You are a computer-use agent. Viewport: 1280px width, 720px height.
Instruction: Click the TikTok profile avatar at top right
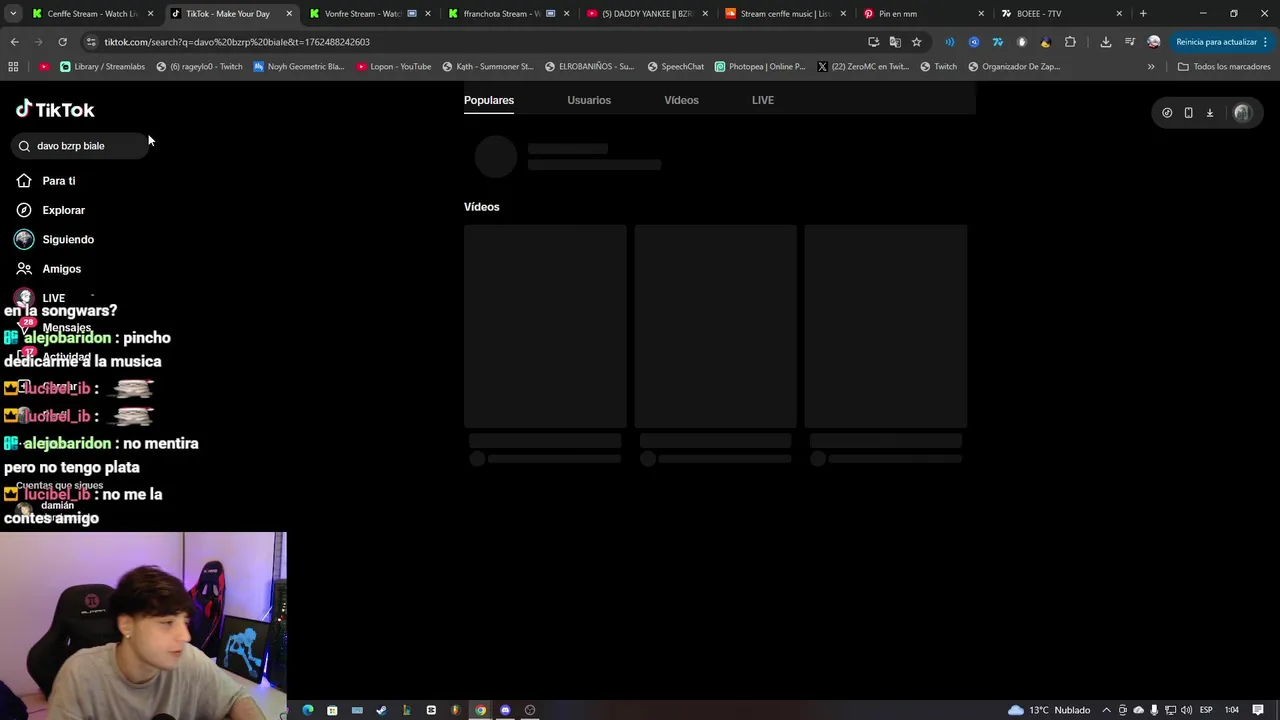pyautogui.click(x=1243, y=113)
